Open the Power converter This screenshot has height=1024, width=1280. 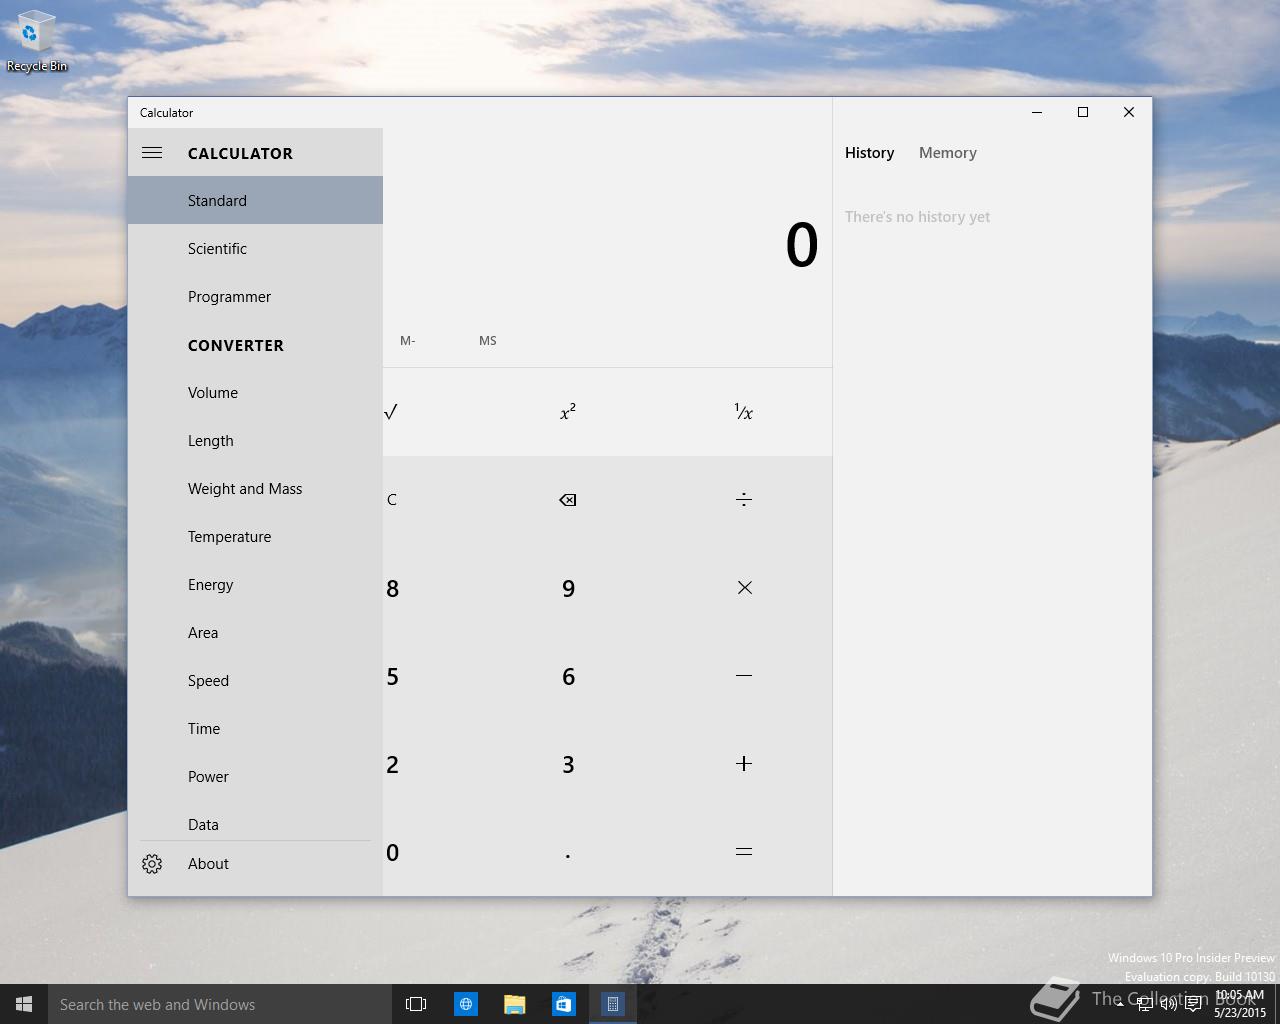(255, 776)
